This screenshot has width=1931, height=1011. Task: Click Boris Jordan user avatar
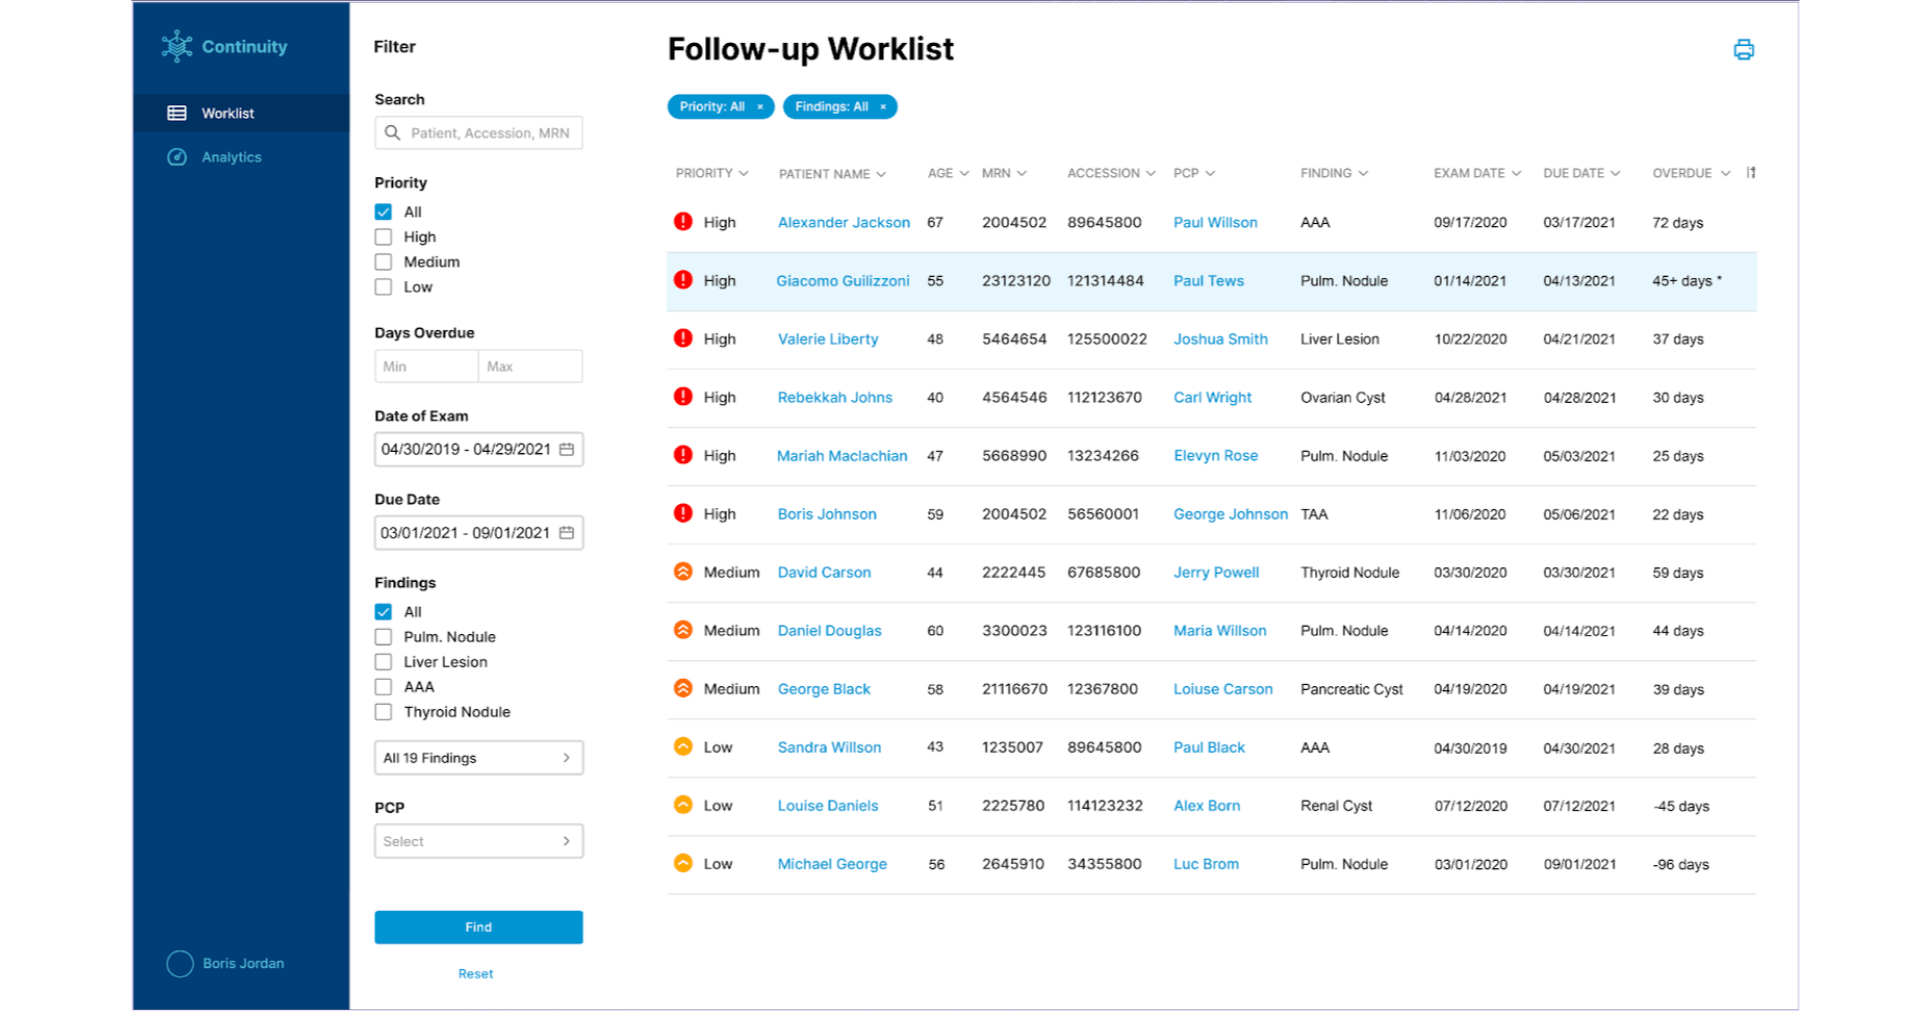180,963
